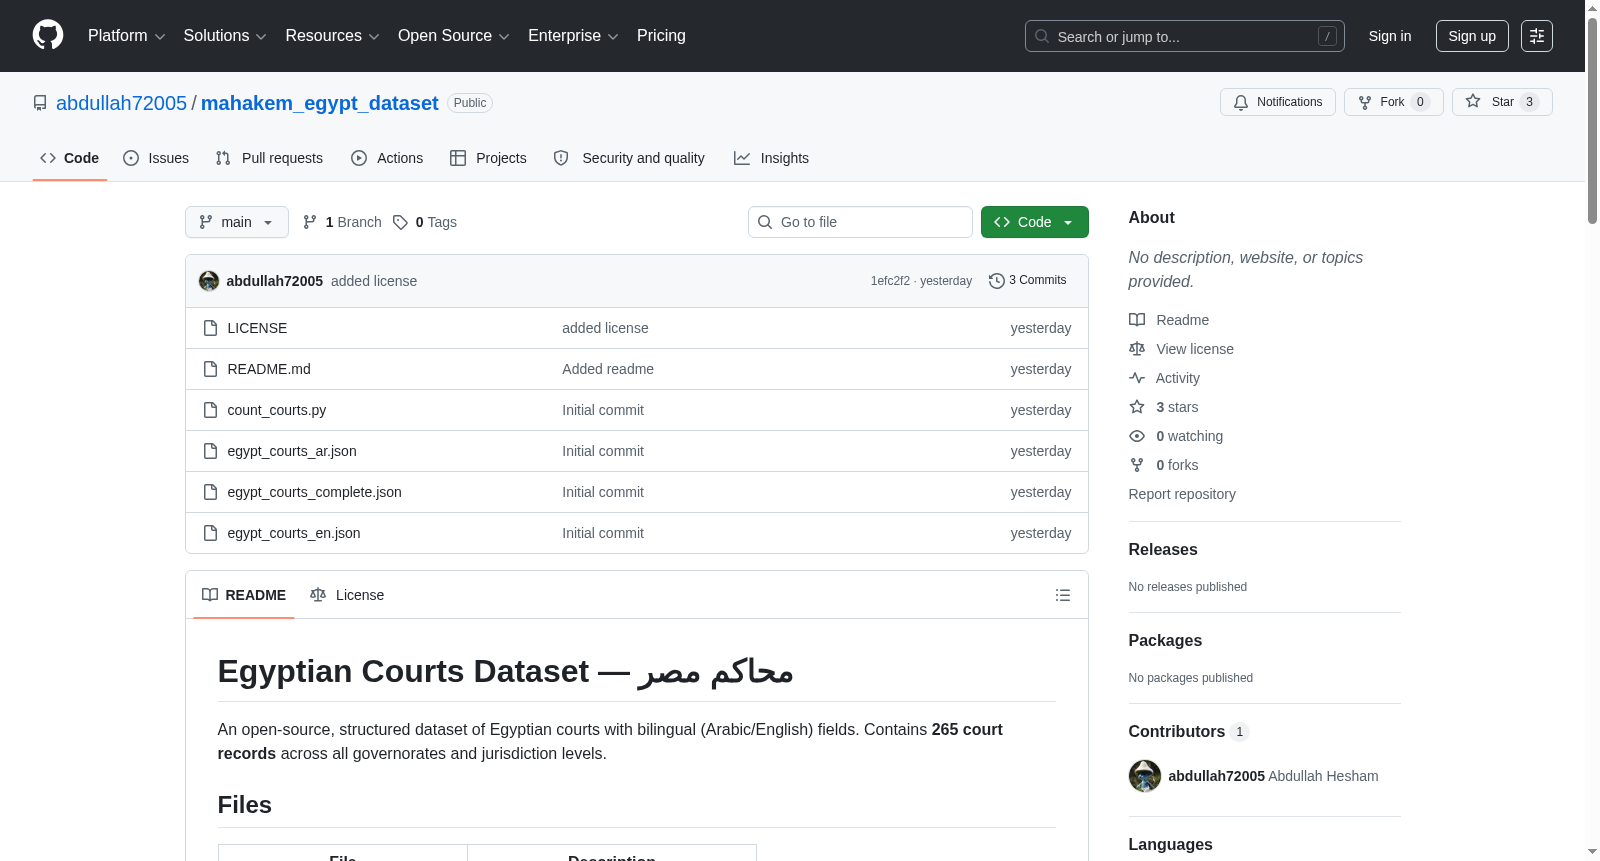Open the Insights tab
Screen dimensions: 1600x861
click(x=771, y=158)
